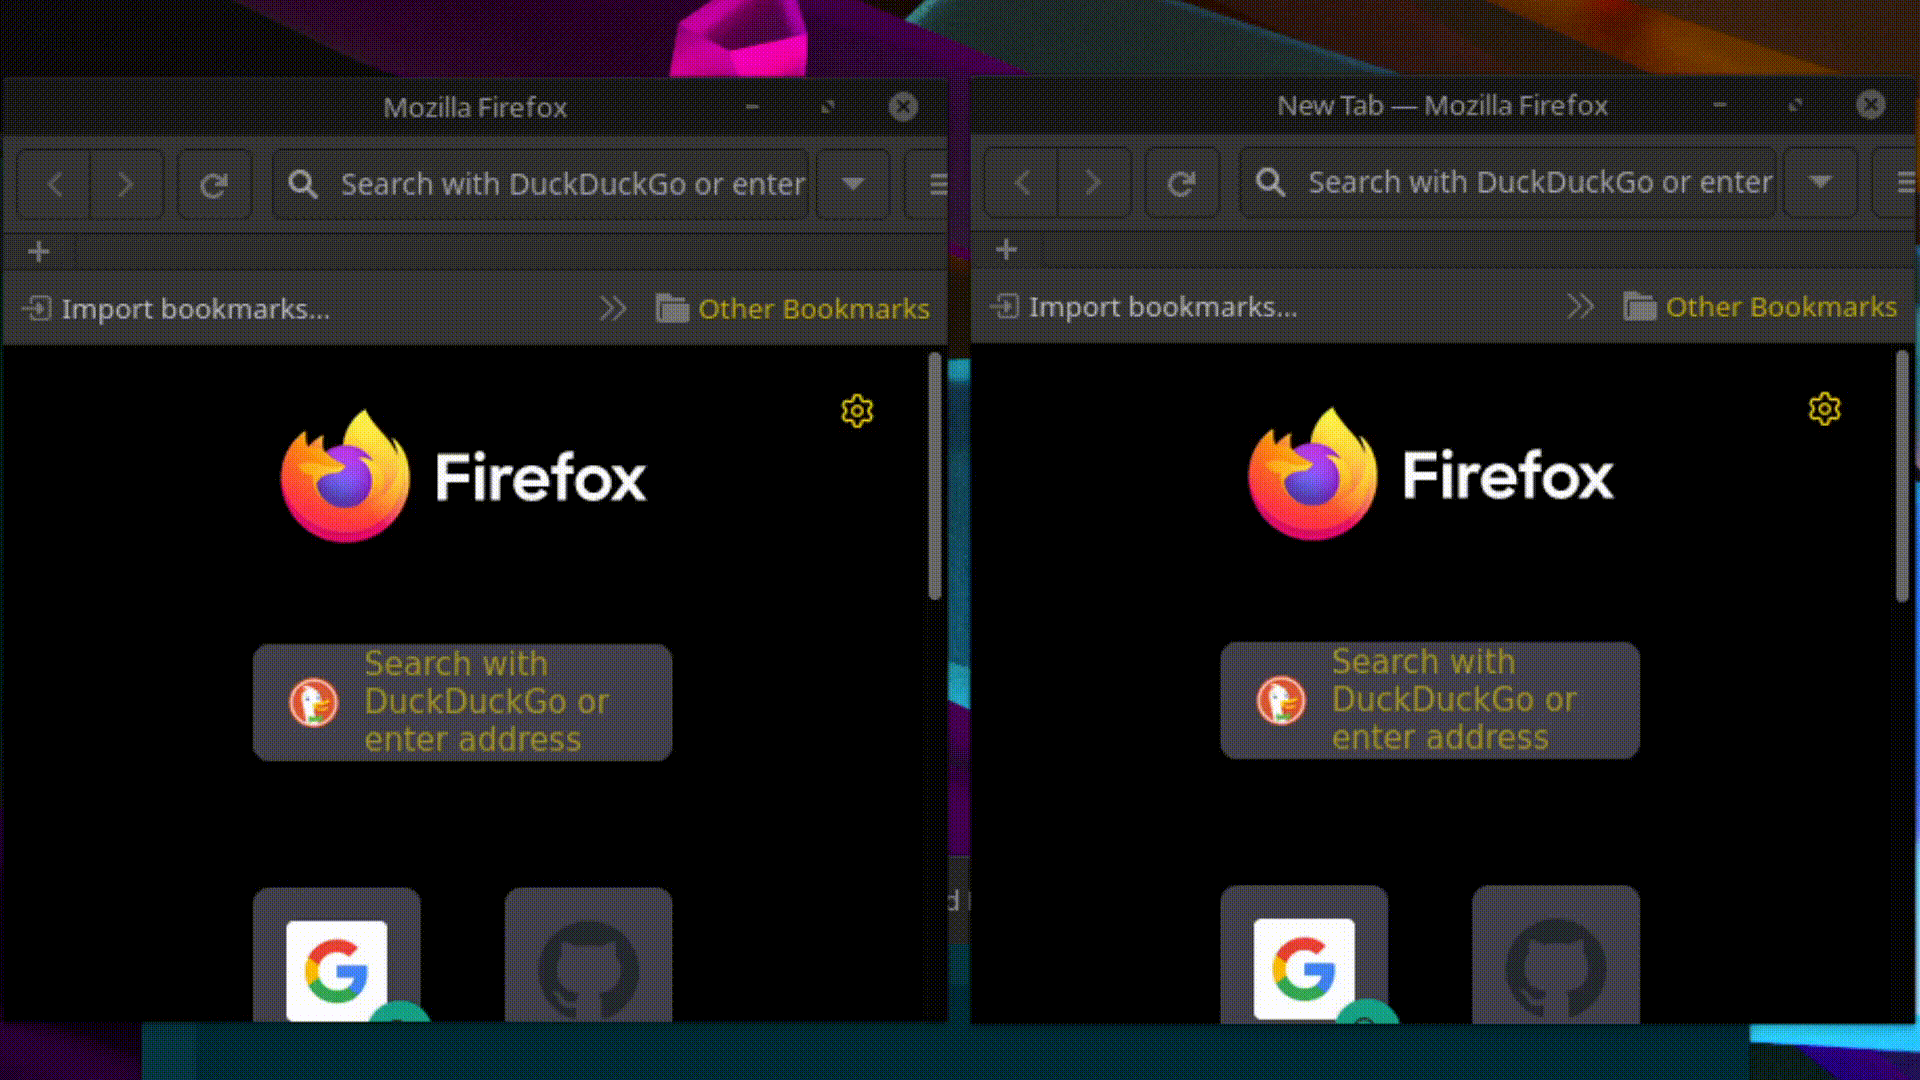Viewport: 1920px width, 1080px height.
Task: Click the Firefox logo in the New Tab window
Action: pyautogui.click(x=1431, y=475)
